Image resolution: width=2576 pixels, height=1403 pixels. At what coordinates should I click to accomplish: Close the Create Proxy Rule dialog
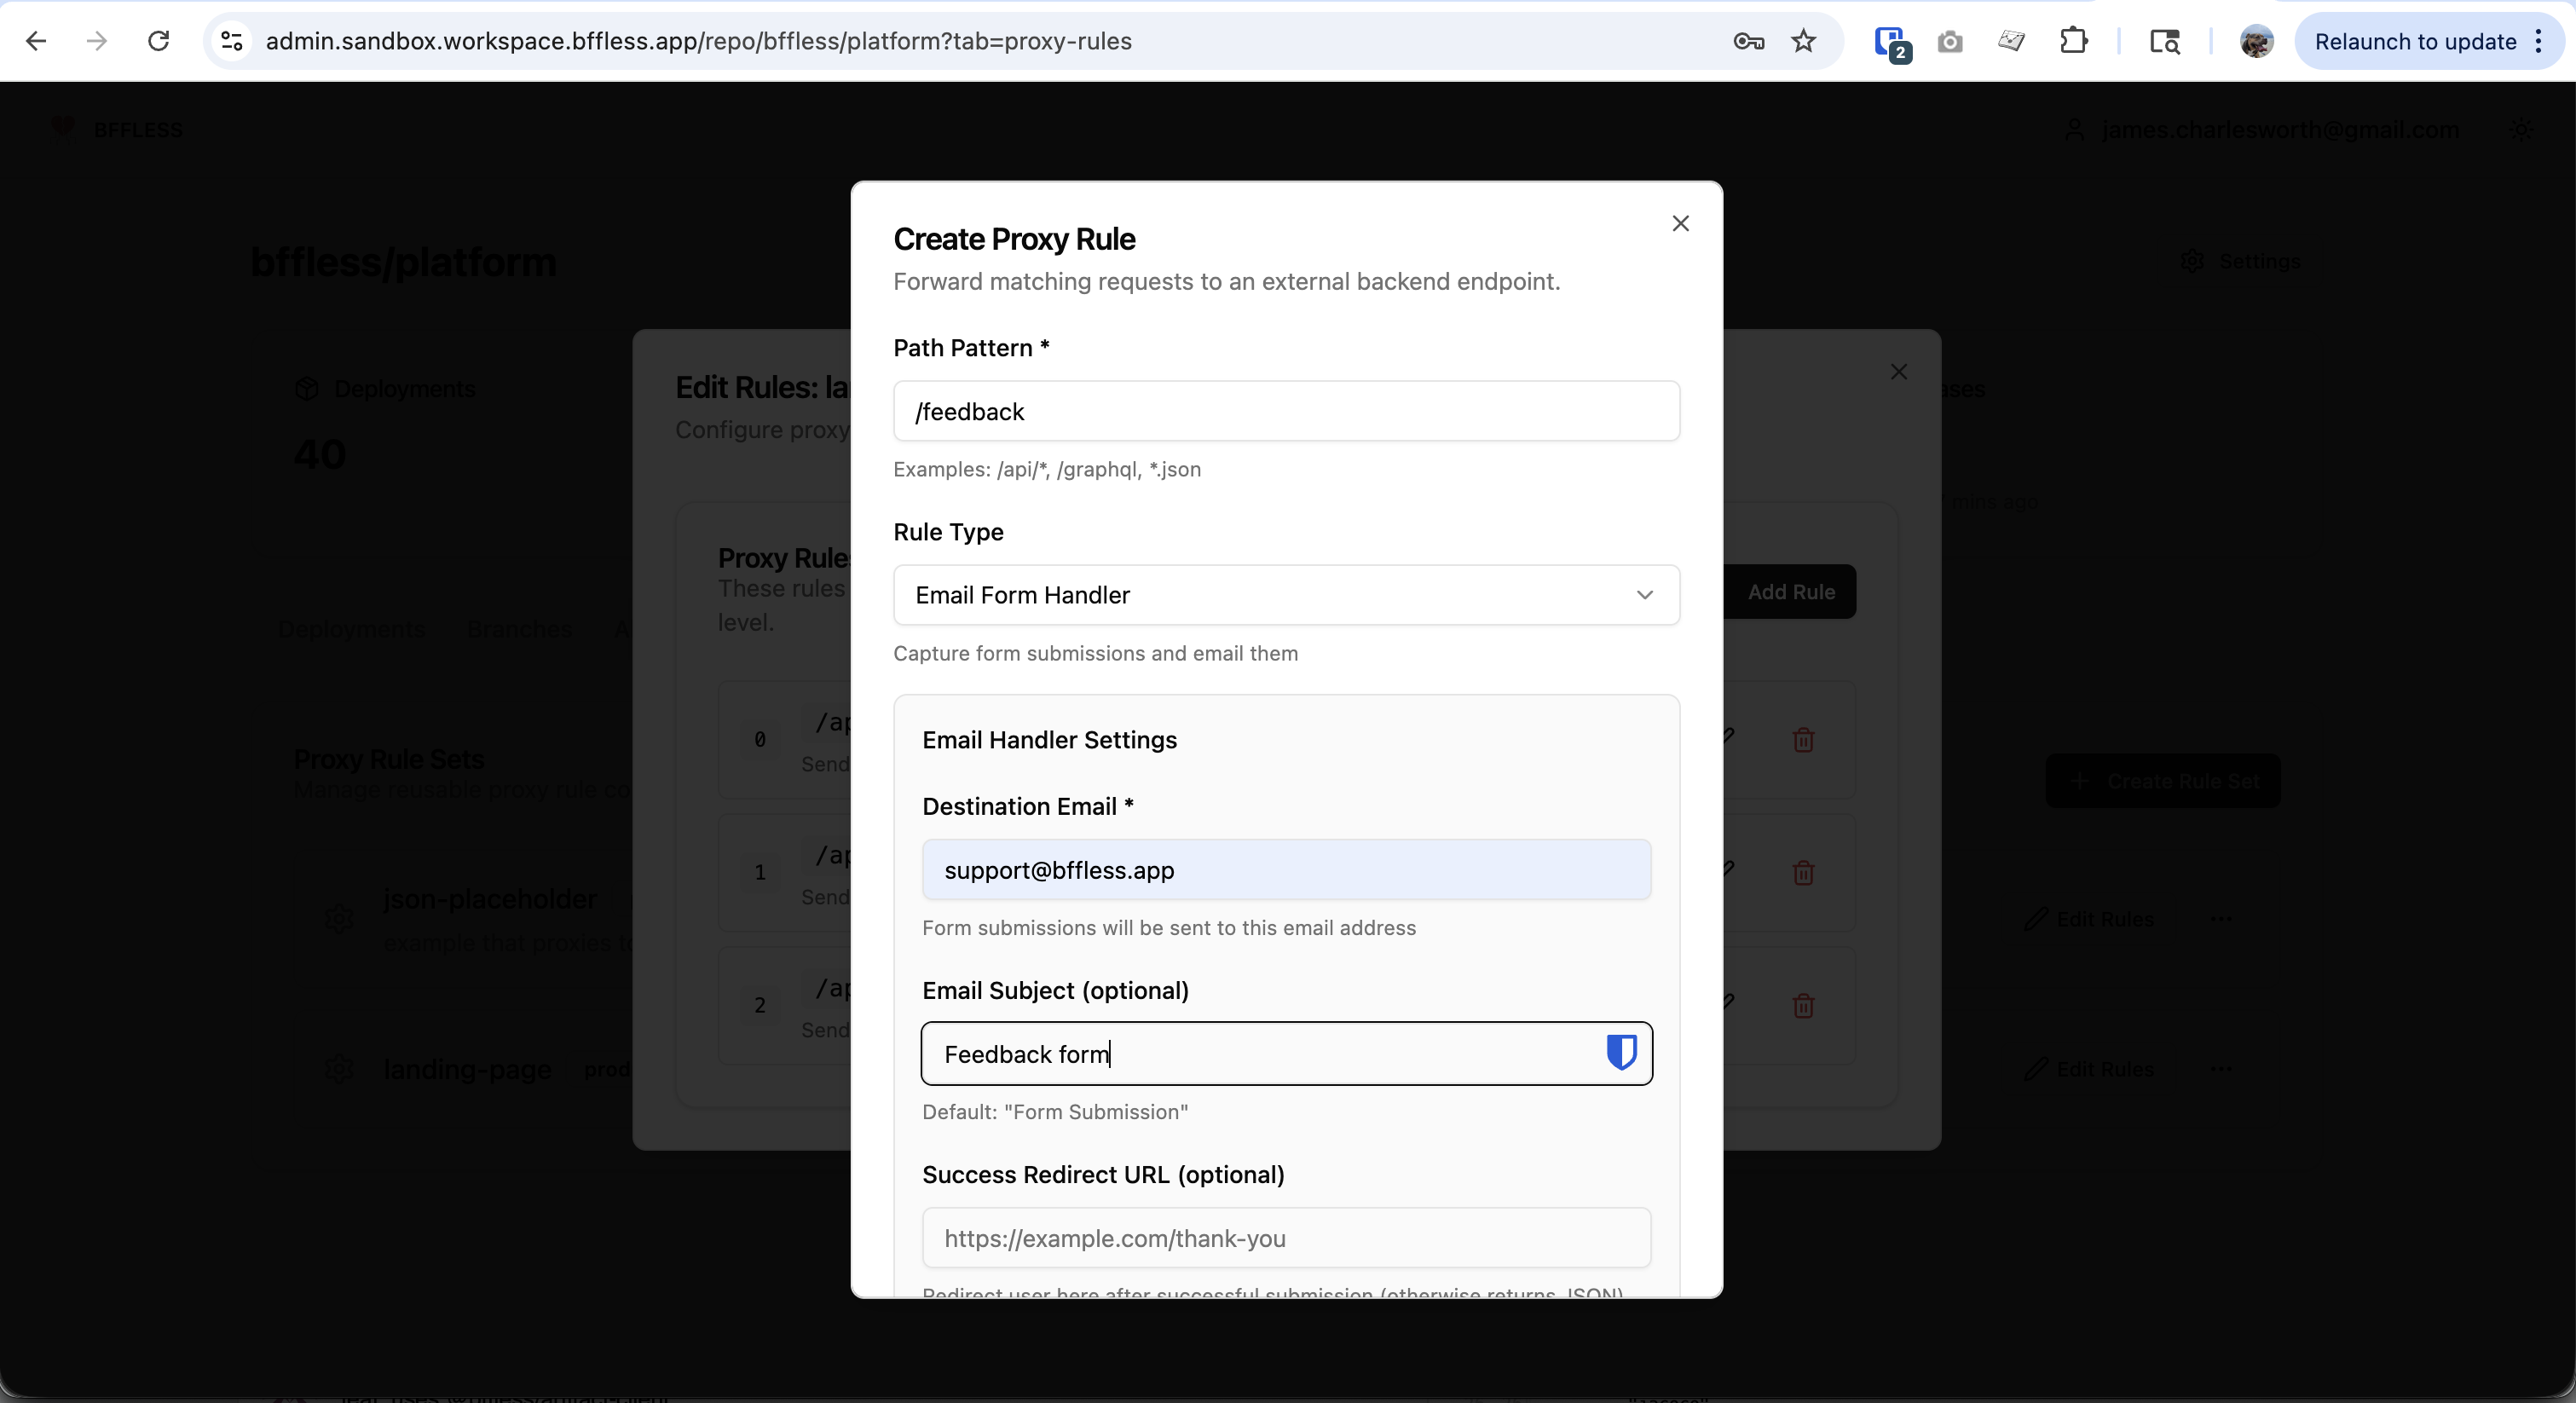click(x=1680, y=223)
